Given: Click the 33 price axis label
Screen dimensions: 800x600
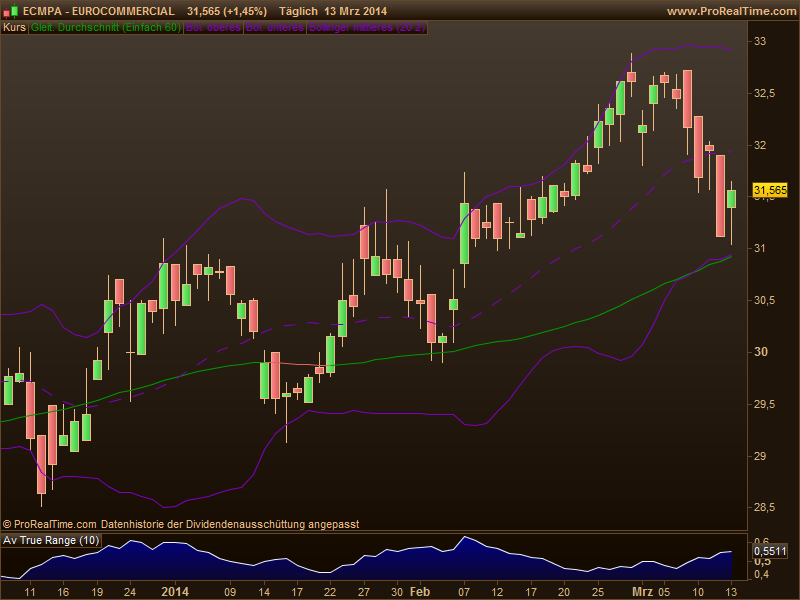Looking at the screenshot, I should tap(760, 41).
